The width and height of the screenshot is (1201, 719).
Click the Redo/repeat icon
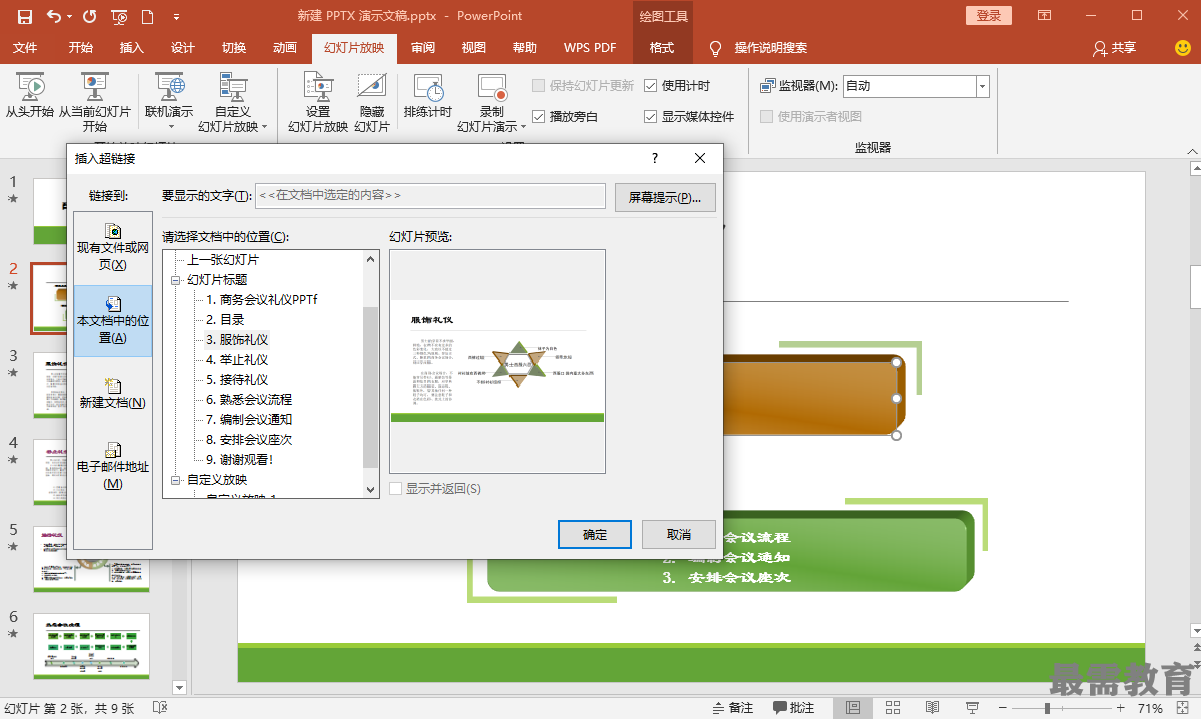point(90,16)
